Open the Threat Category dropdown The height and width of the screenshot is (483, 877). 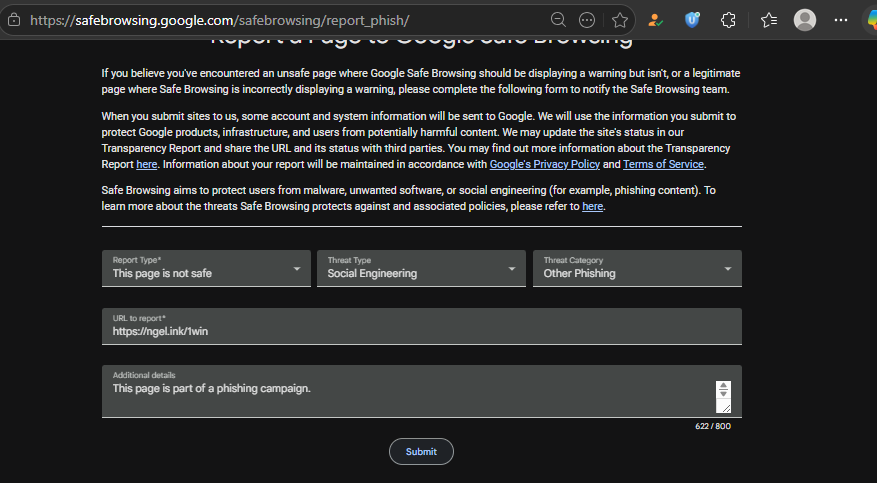pyautogui.click(x=637, y=268)
